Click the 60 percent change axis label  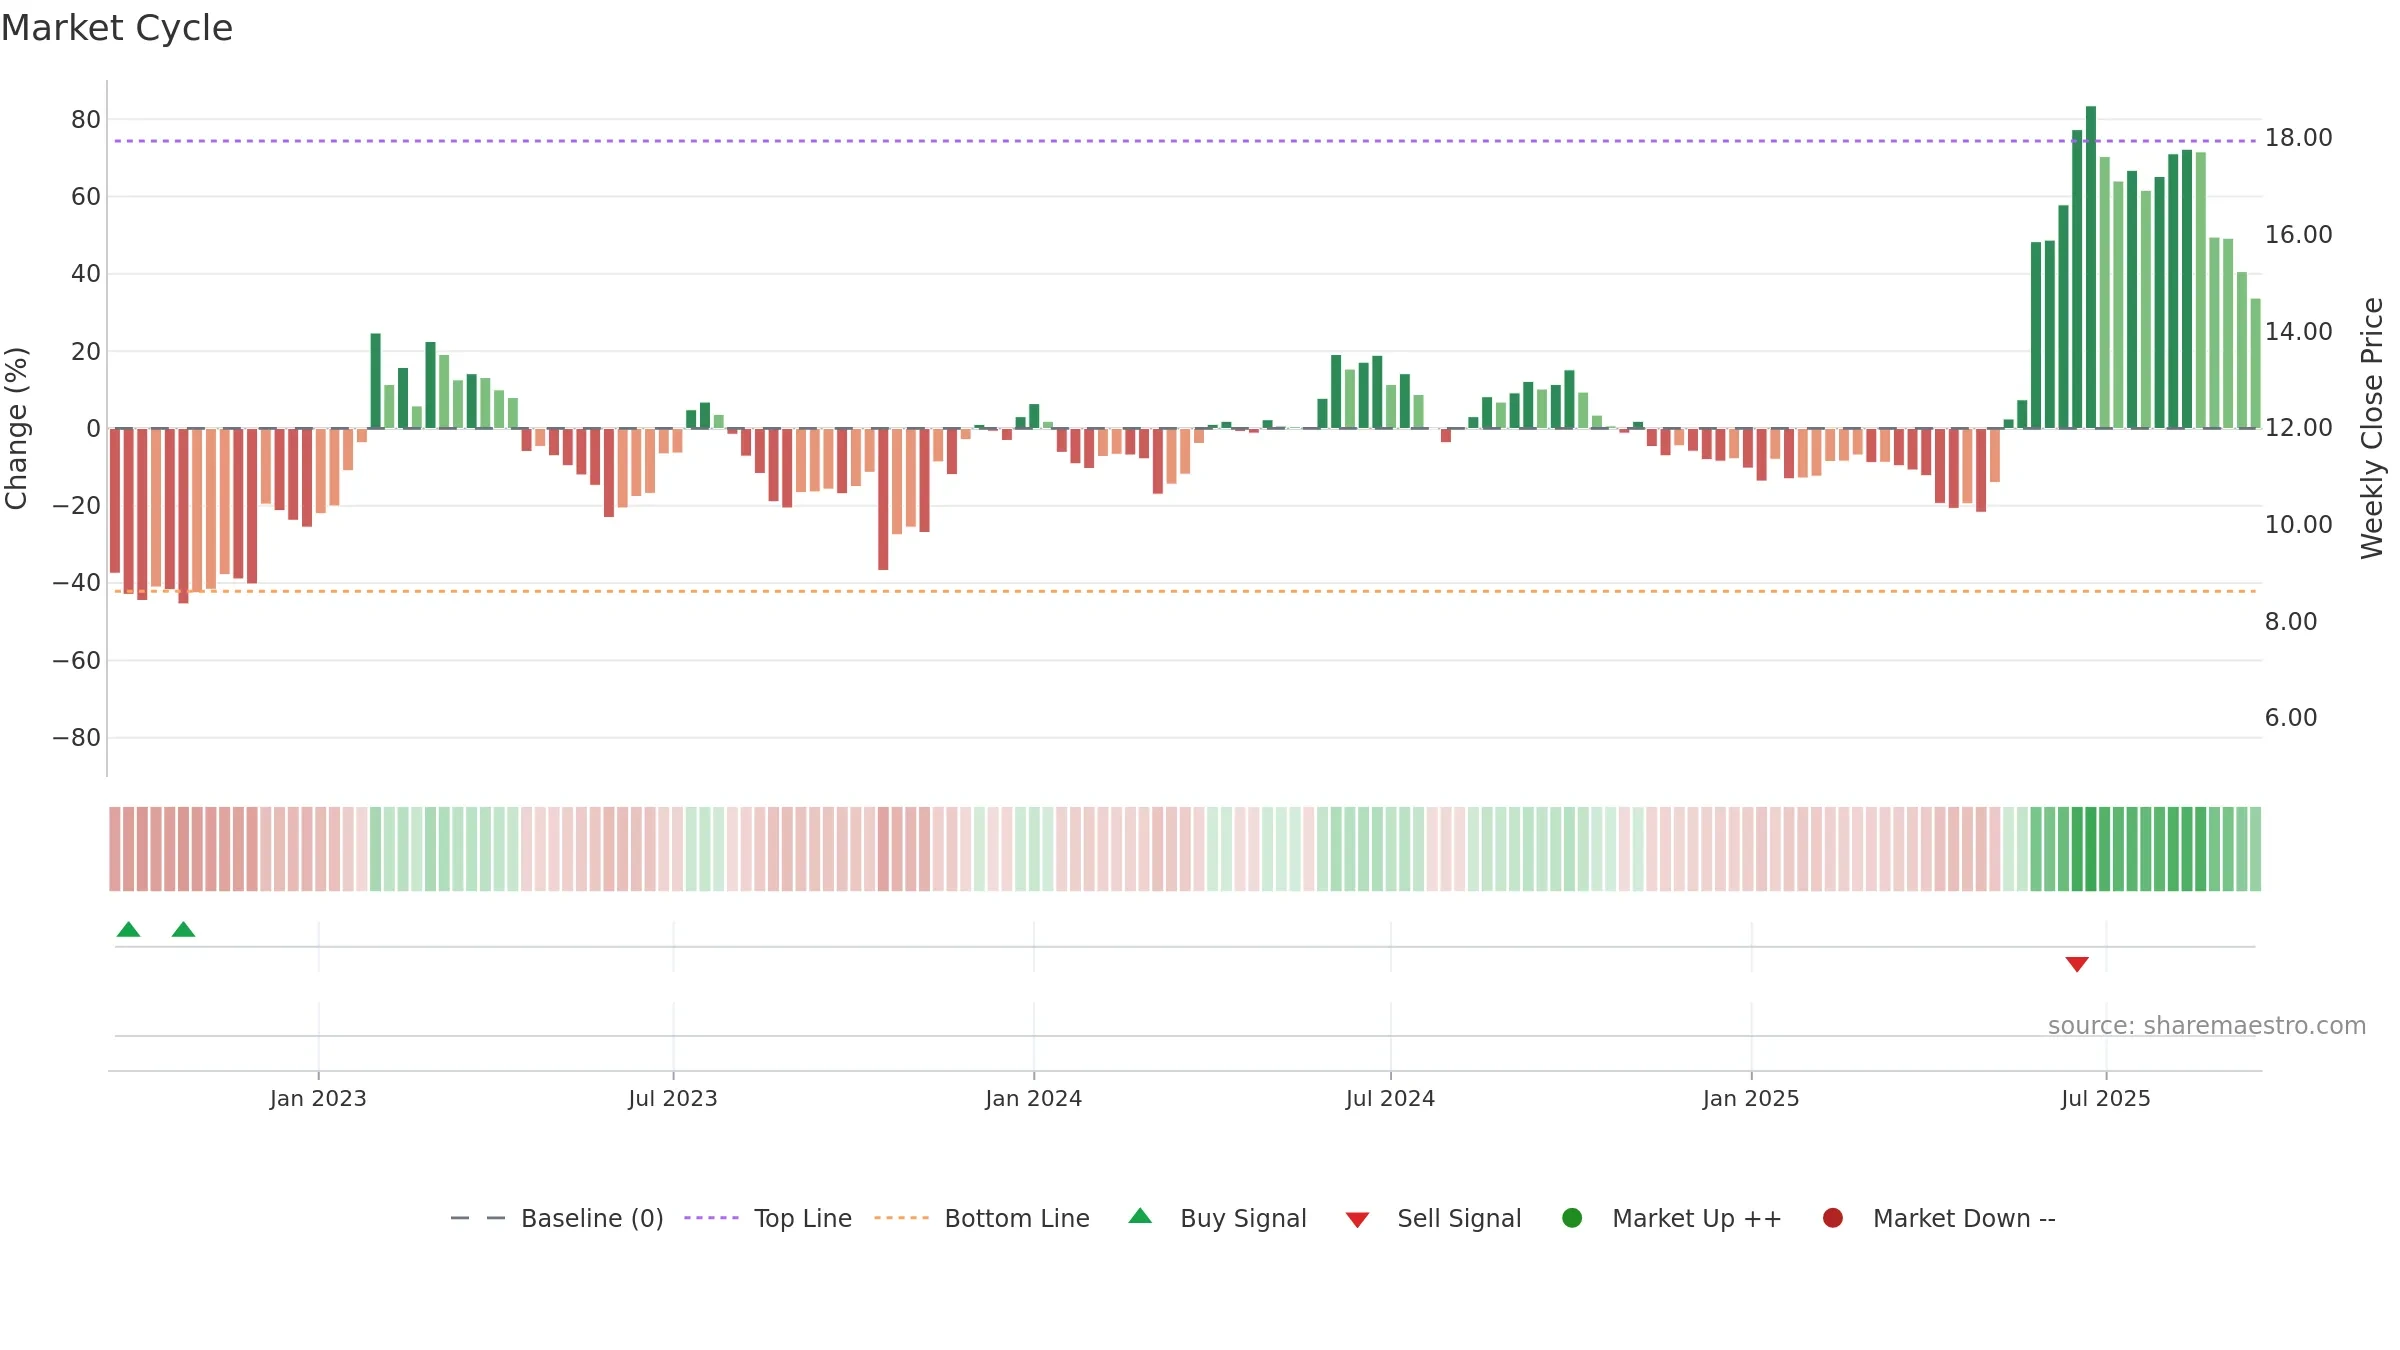[x=86, y=196]
